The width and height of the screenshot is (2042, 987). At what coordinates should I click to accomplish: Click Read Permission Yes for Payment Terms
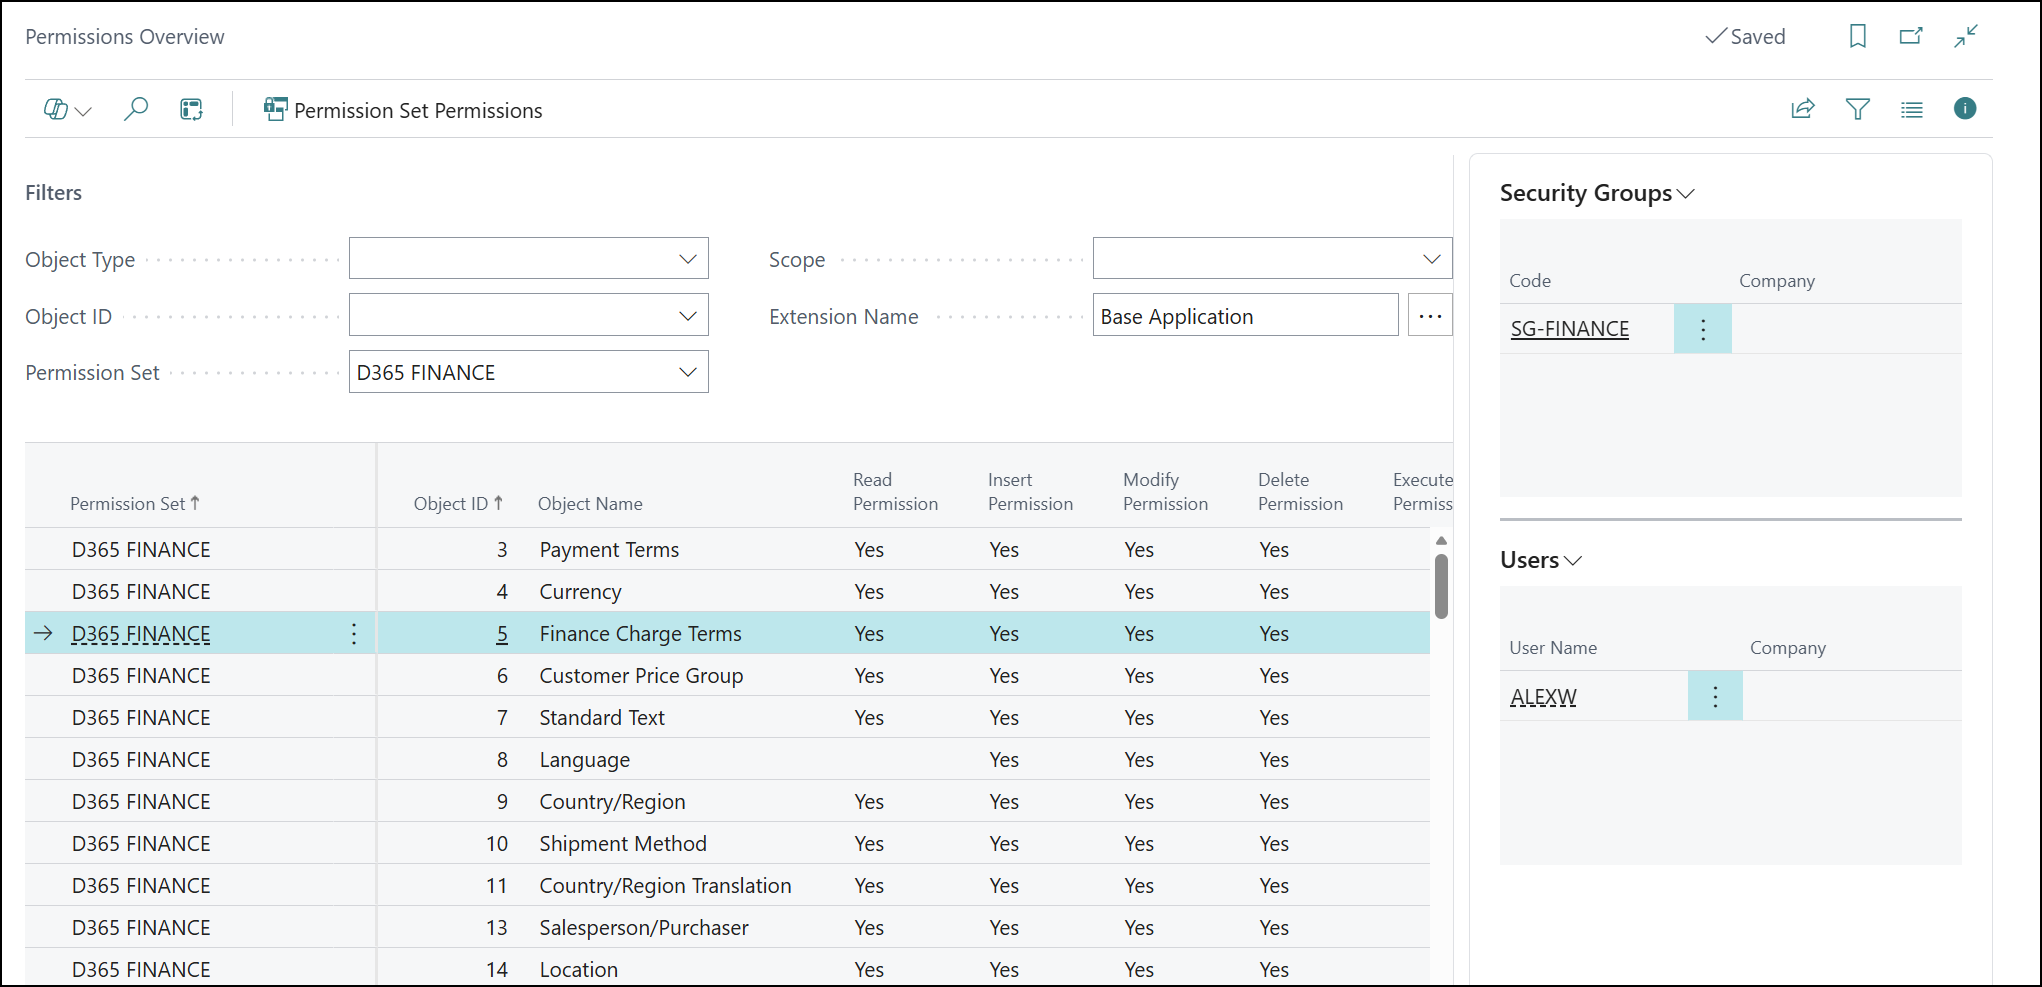click(869, 550)
